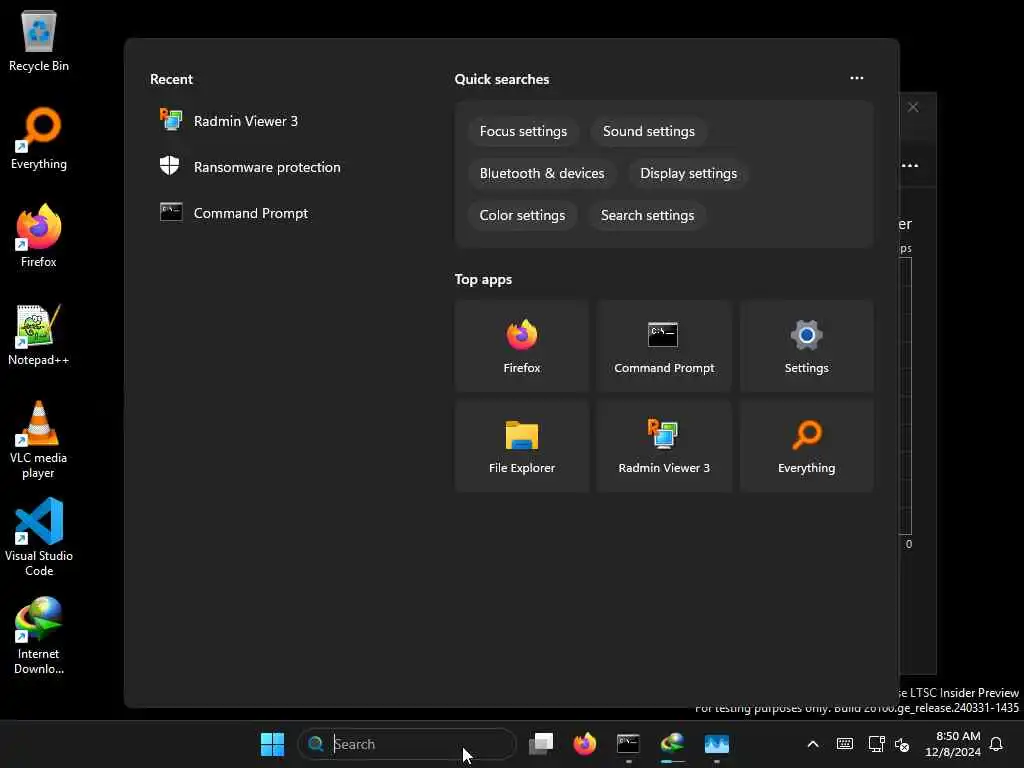Select Color settings quick search

pos(522,216)
